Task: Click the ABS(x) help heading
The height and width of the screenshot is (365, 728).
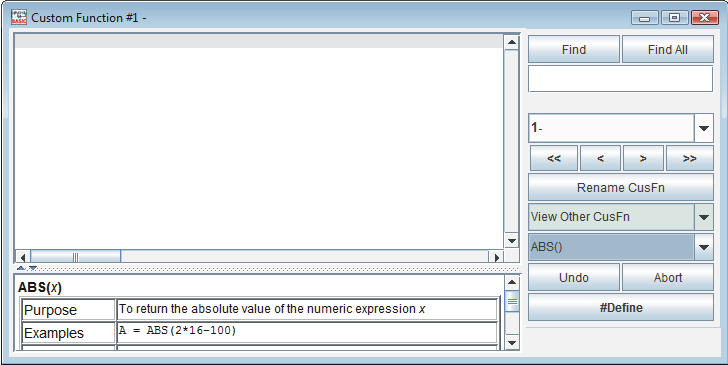Action: click(40, 287)
